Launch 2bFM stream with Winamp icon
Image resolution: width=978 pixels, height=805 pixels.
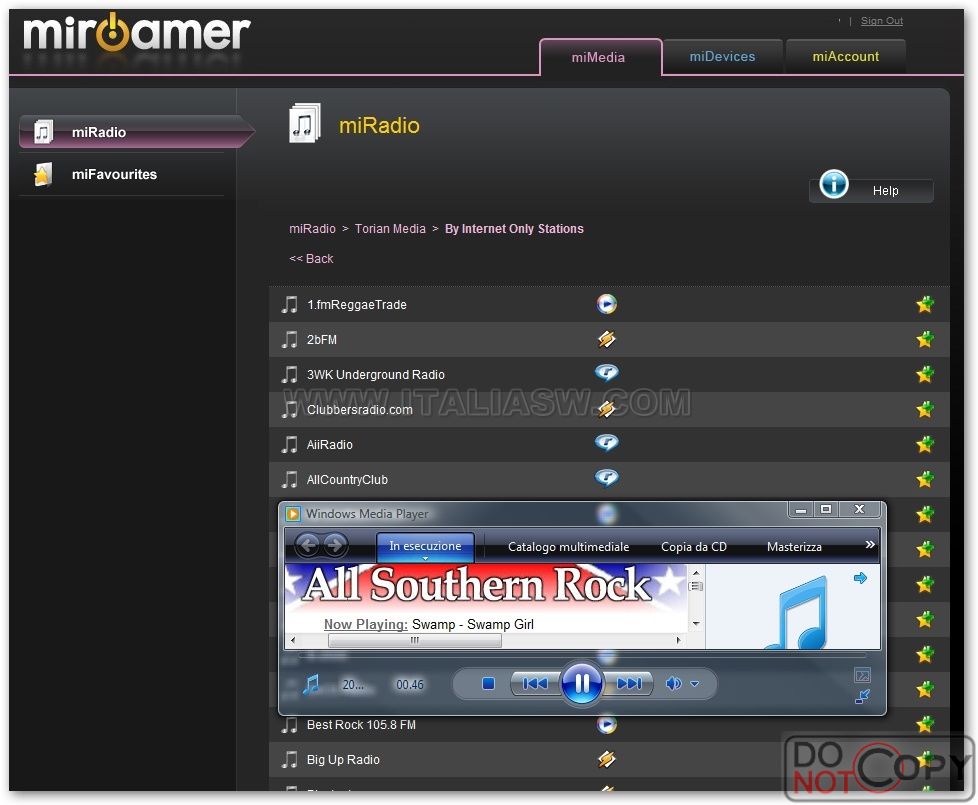[606, 339]
